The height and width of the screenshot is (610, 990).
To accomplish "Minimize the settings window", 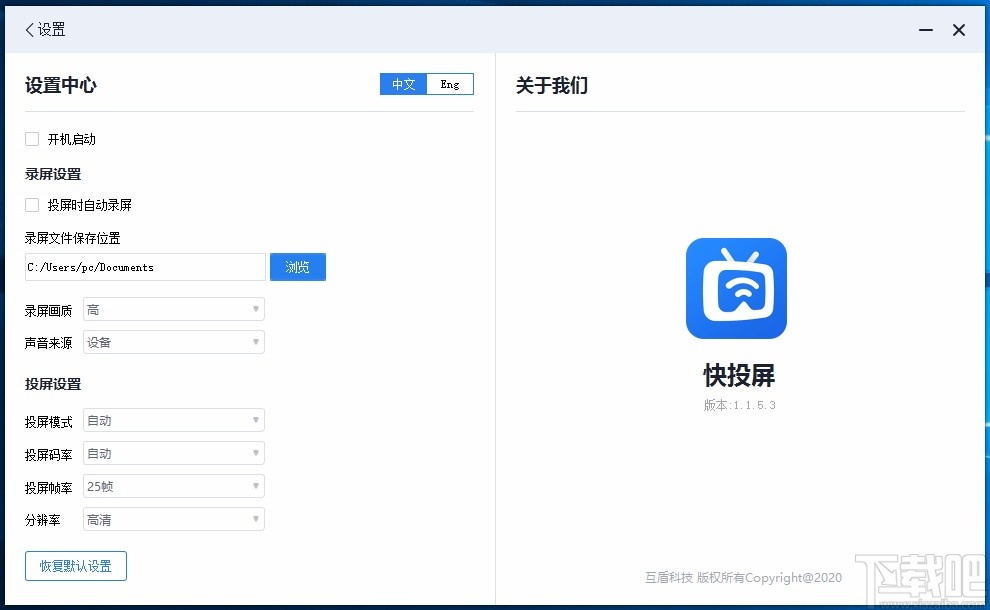I will [x=926, y=30].
